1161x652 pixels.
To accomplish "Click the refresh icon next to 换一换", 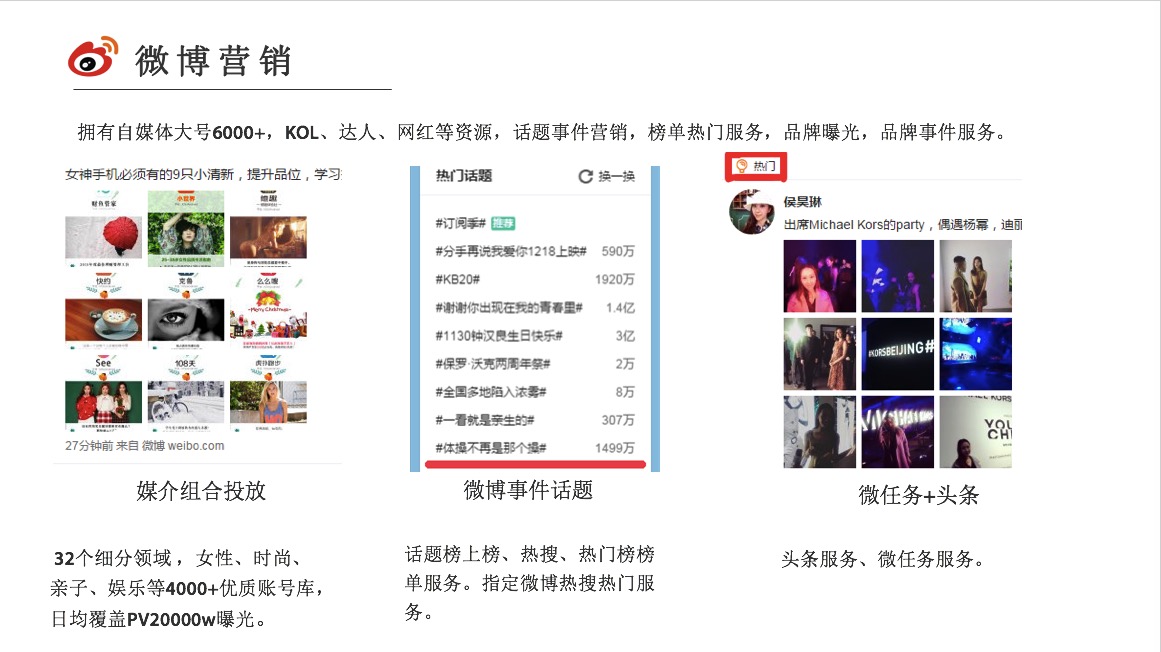I will tap(585, 177).
